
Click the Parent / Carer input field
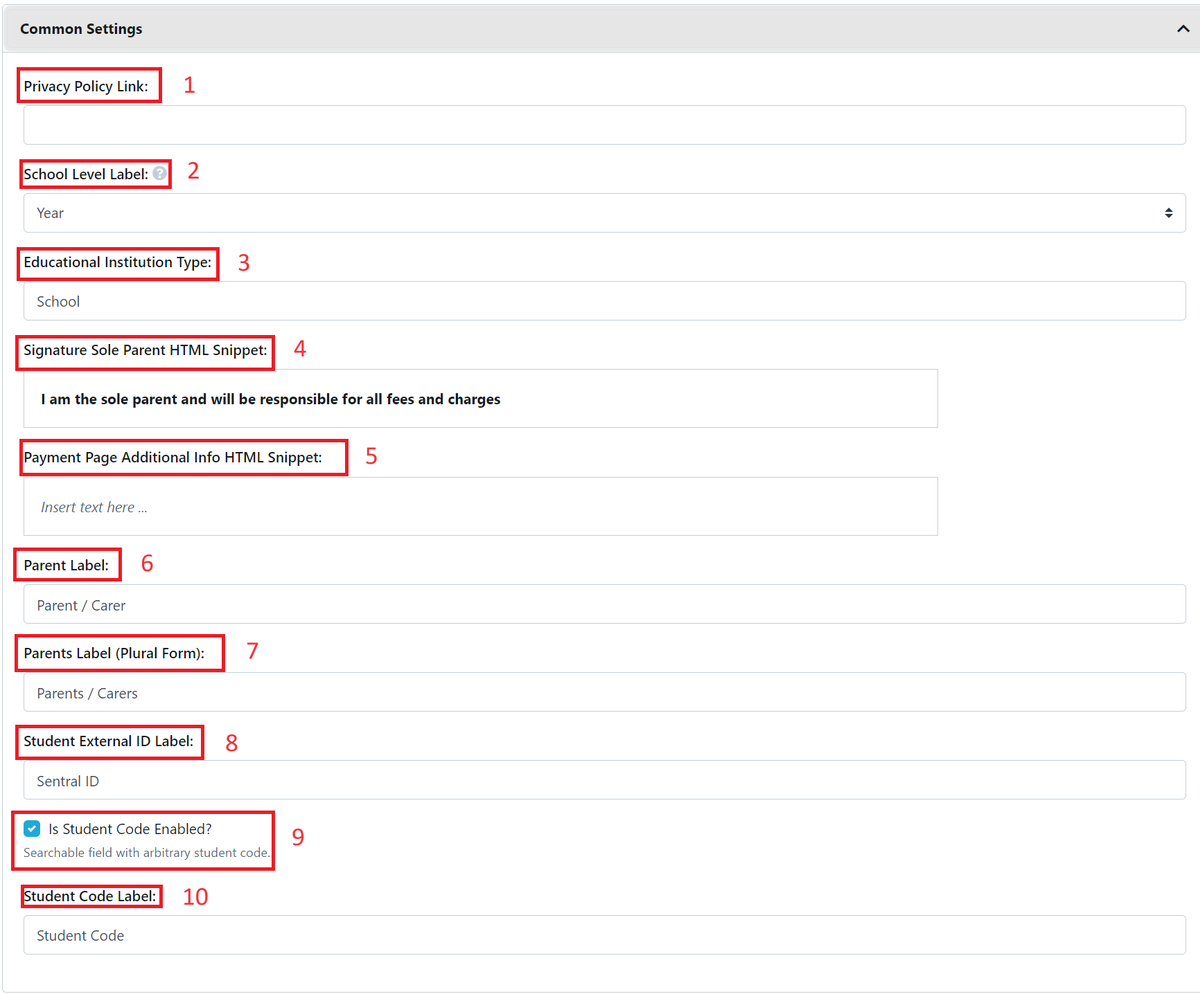(600, 603)
